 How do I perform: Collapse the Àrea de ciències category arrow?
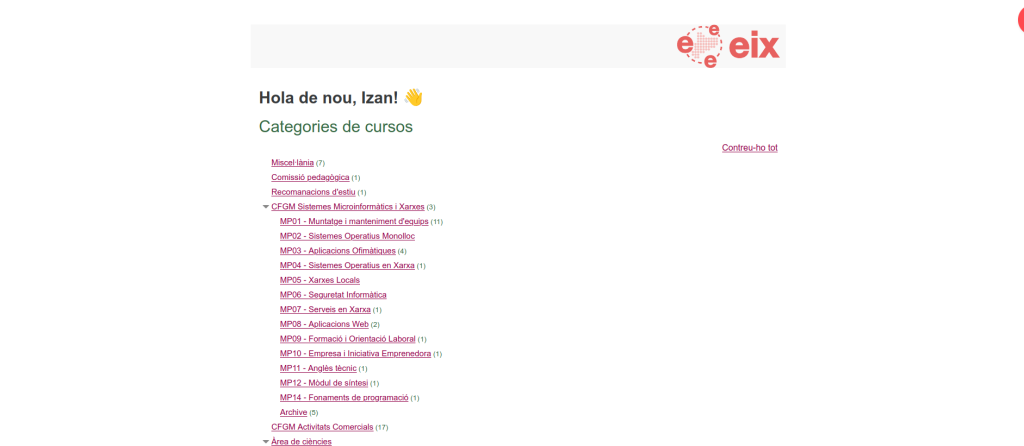(x=266, y=441)
